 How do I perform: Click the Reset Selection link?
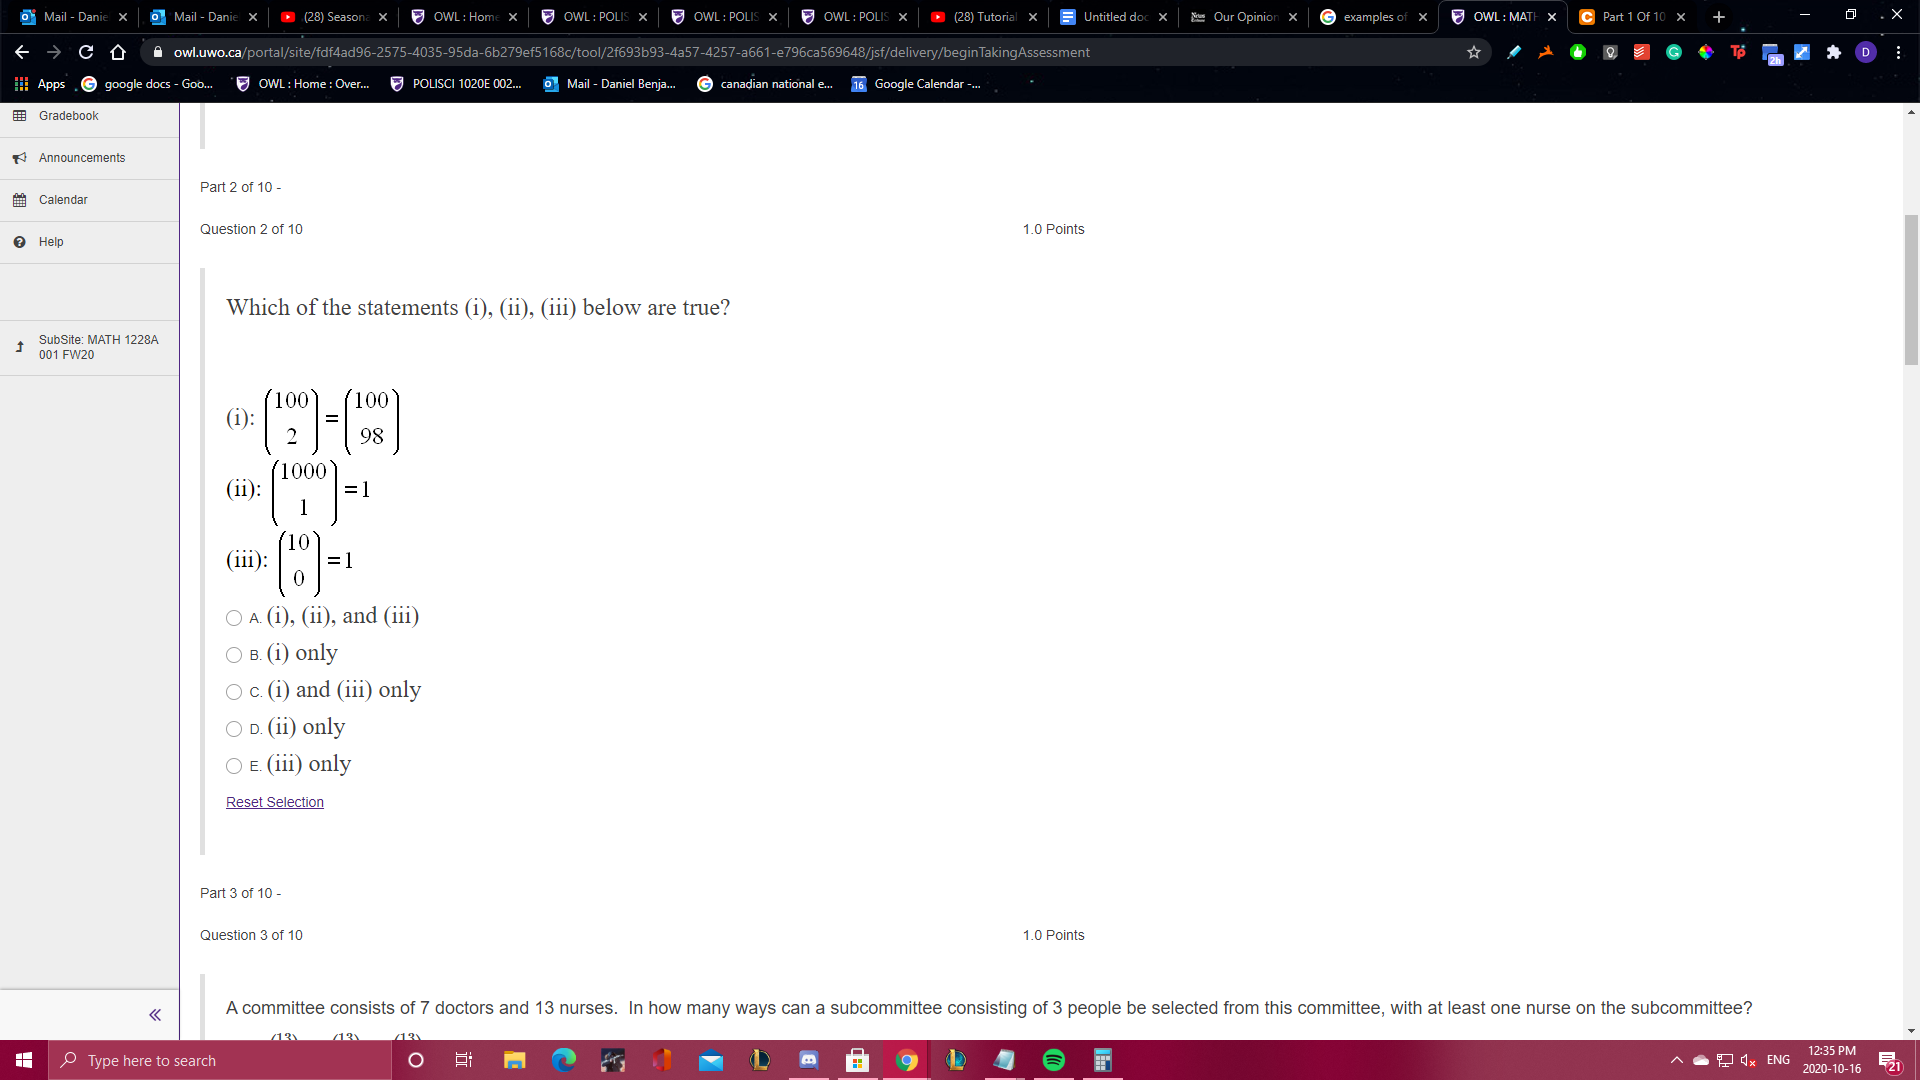point(274,801)
